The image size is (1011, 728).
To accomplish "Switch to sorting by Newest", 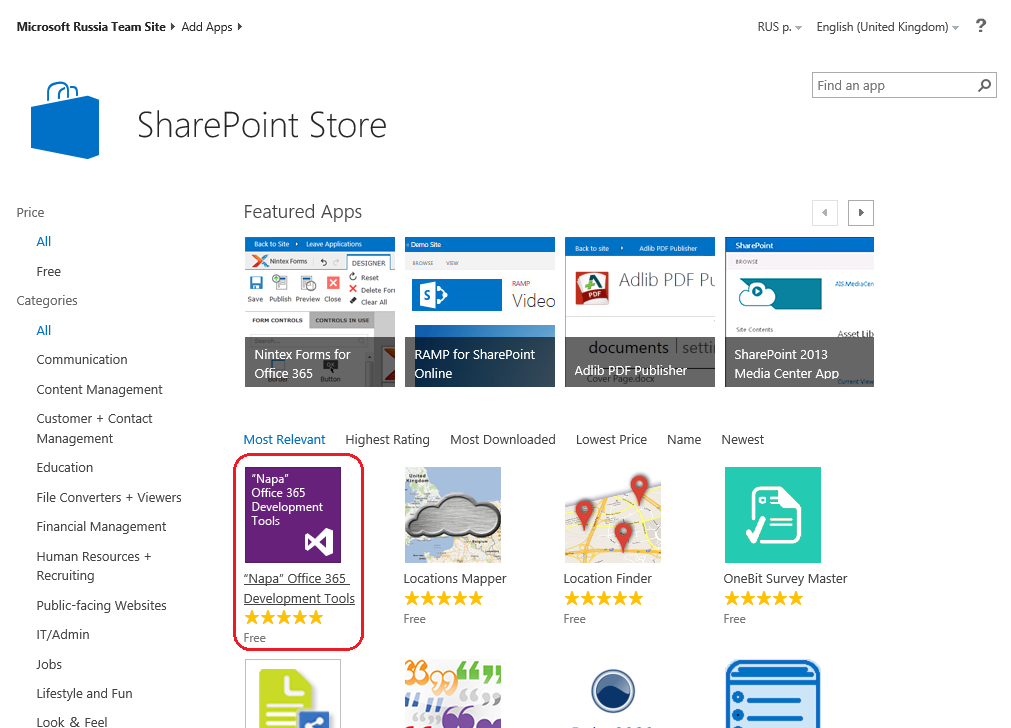I will pos(742,439).
